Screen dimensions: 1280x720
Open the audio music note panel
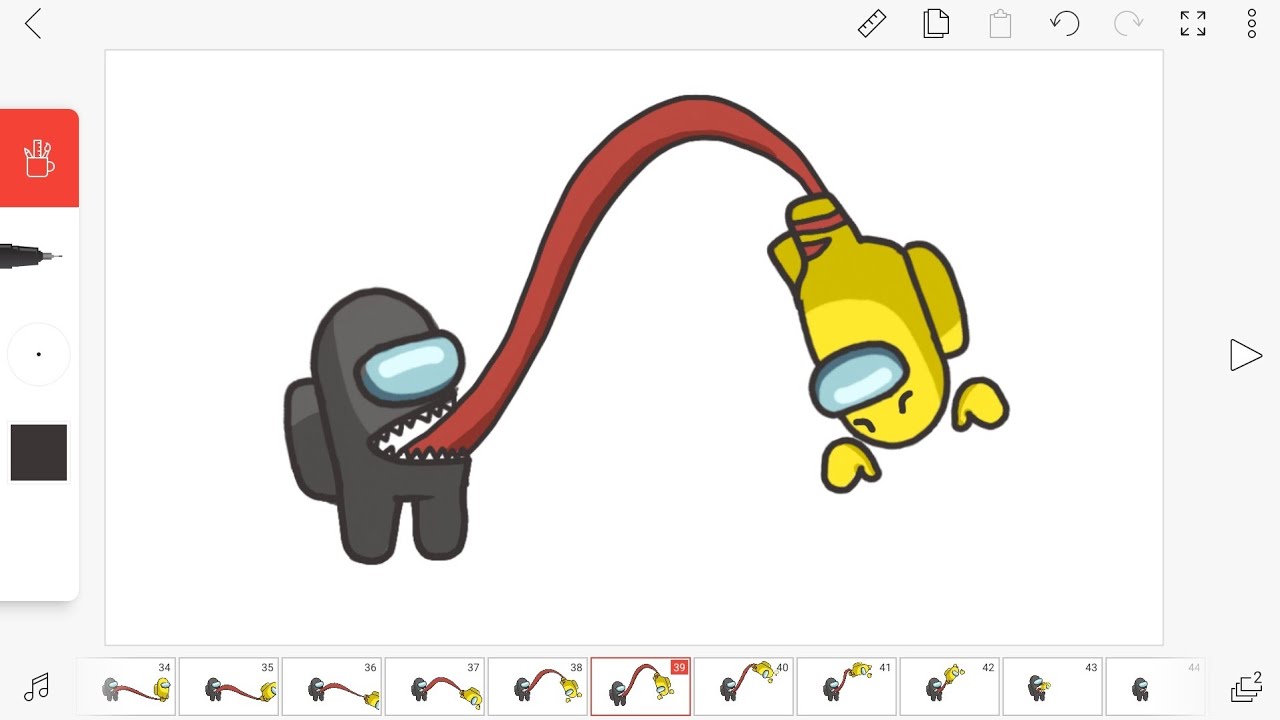(x=37, y=687)
